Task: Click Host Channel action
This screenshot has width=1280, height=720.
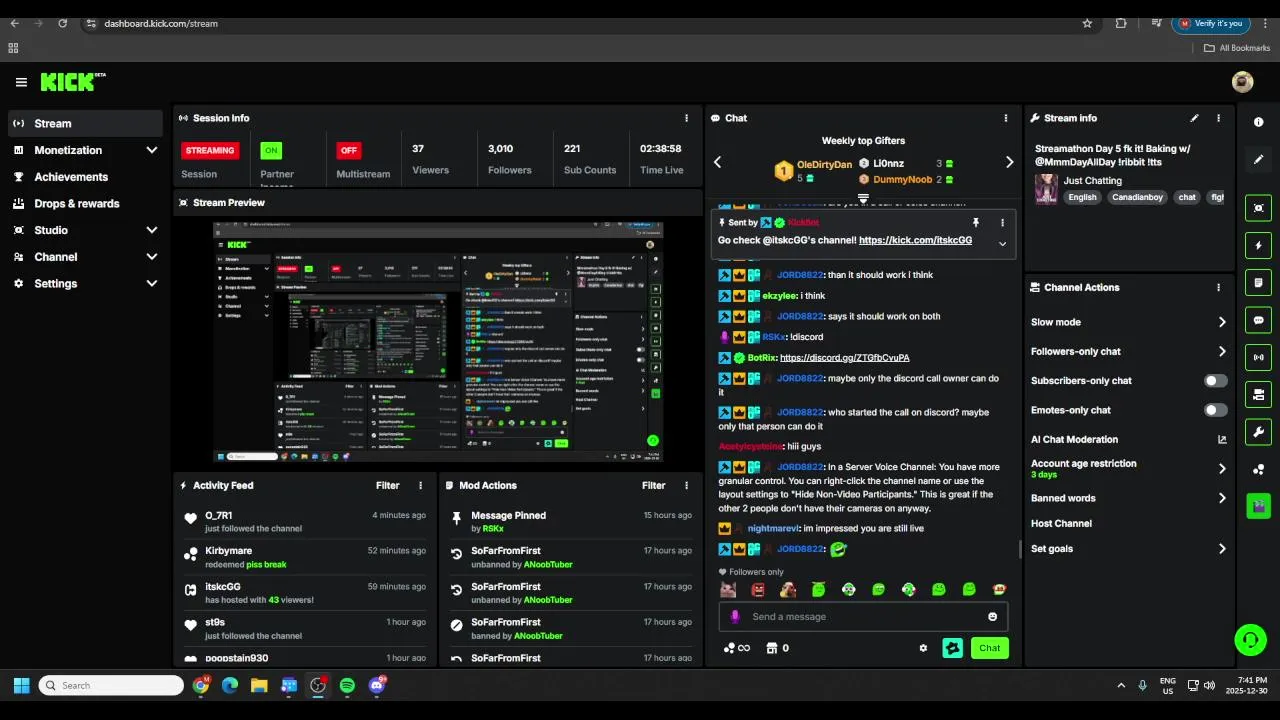Action: [x=1061, y=523]
